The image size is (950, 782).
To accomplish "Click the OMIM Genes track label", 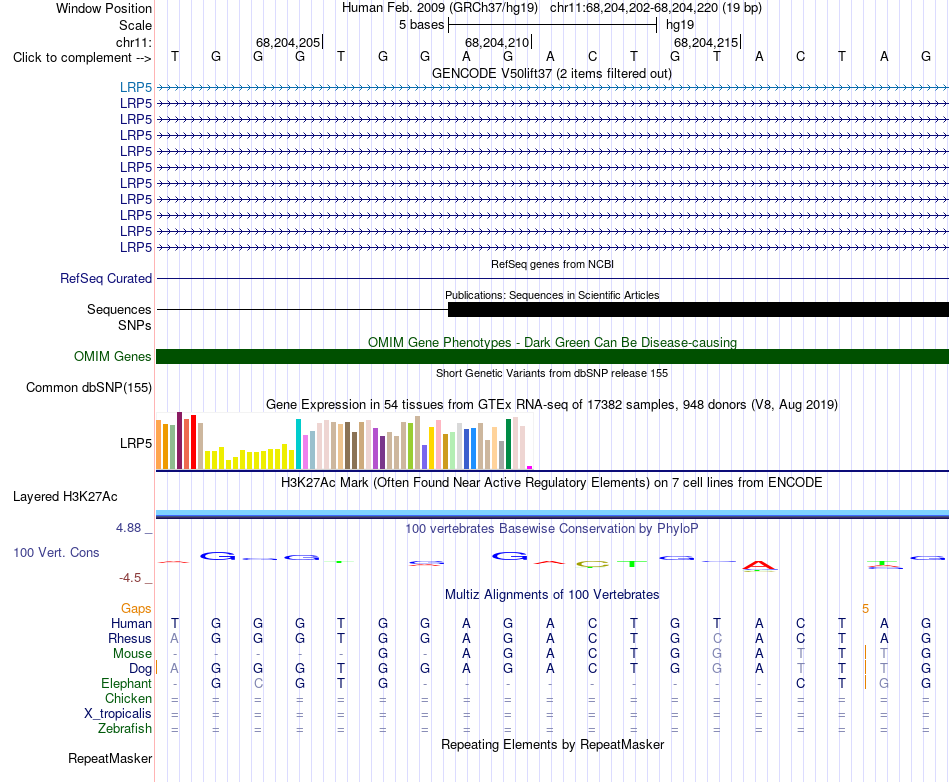I will coord(113,356).
